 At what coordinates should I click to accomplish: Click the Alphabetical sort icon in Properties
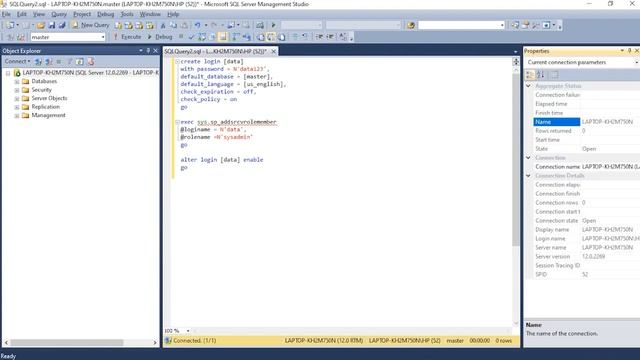540,75
